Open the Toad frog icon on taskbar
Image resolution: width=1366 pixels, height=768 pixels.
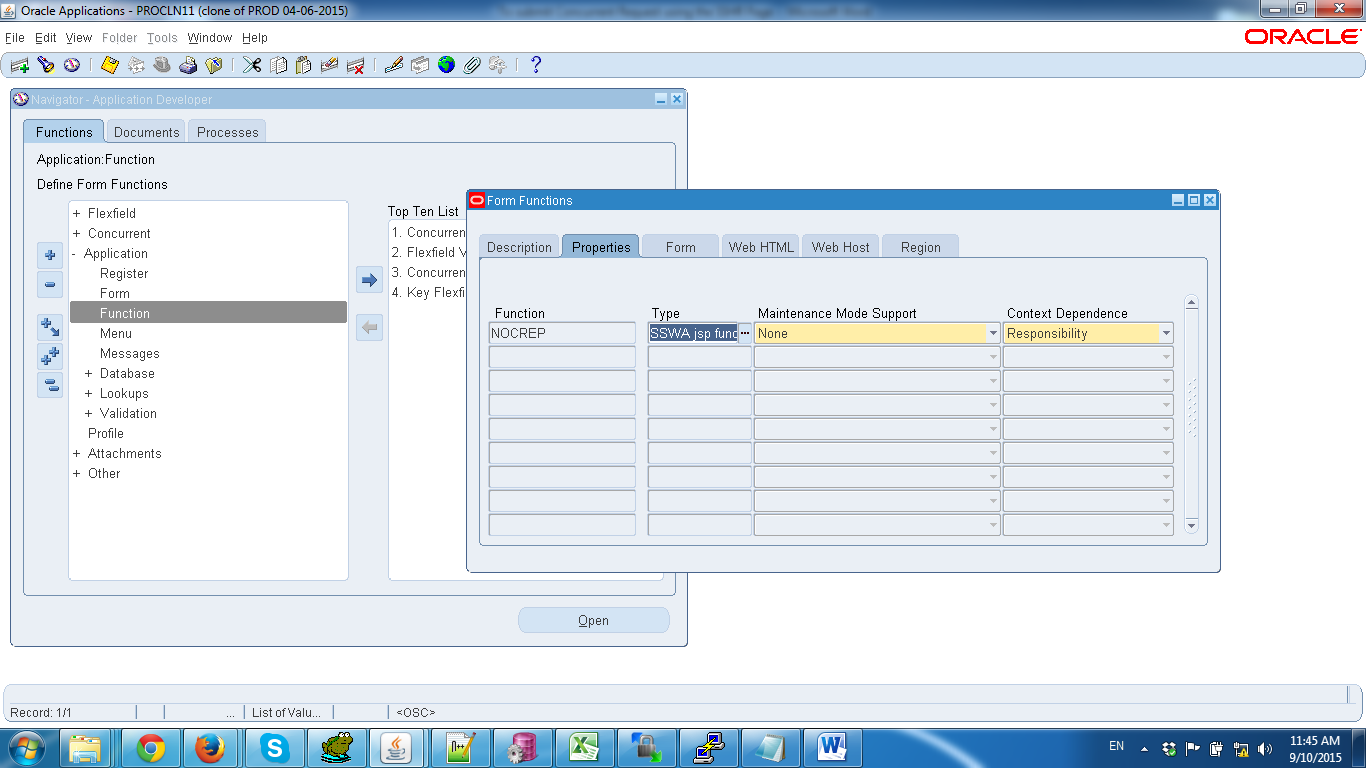[336, 747]
